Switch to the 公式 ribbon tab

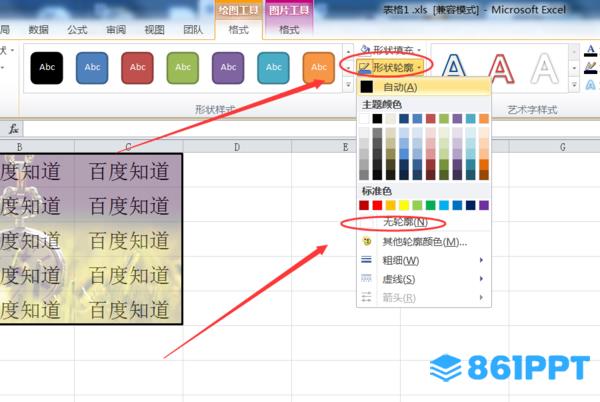click(77, 29)
